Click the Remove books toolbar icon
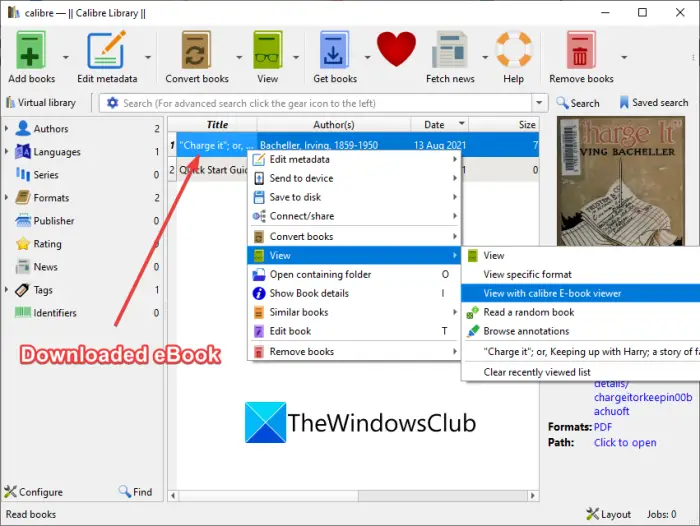Image resolution: width=700 pixels, height=526 pixels. point(581,50)
